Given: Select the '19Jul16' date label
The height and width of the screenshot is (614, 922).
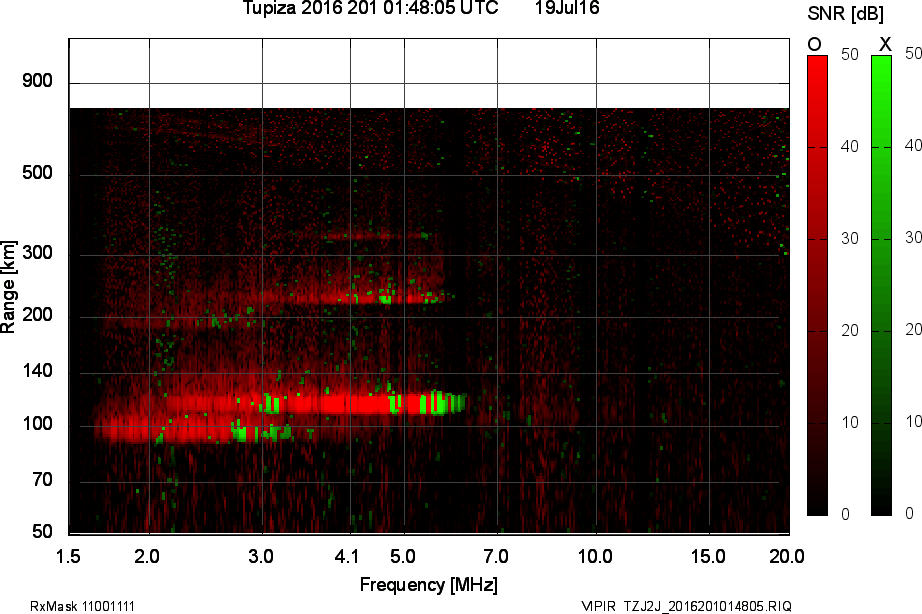Looking at the screenshot, I should pyautogui.click(x=567, y=9).
